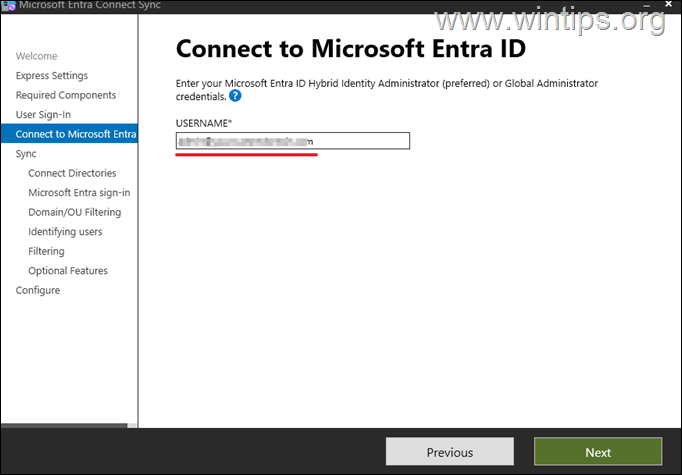Image resolution: width=682 pixels, height=475 pixels.
Task: Minimize the Entra Connect Sync window
Action: [647, 4]
